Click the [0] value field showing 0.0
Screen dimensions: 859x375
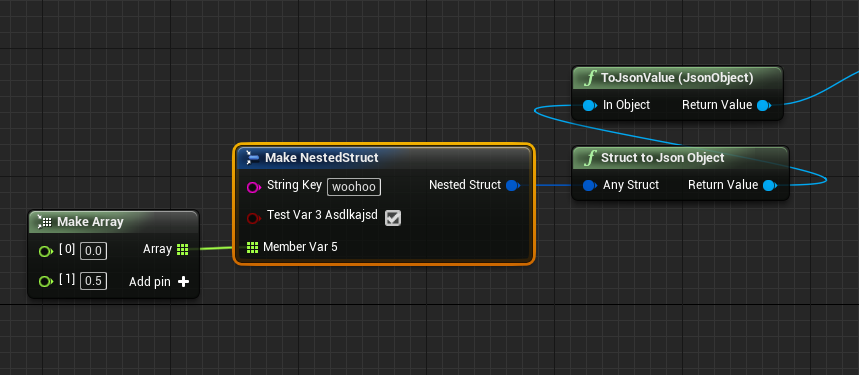point(94,251)
